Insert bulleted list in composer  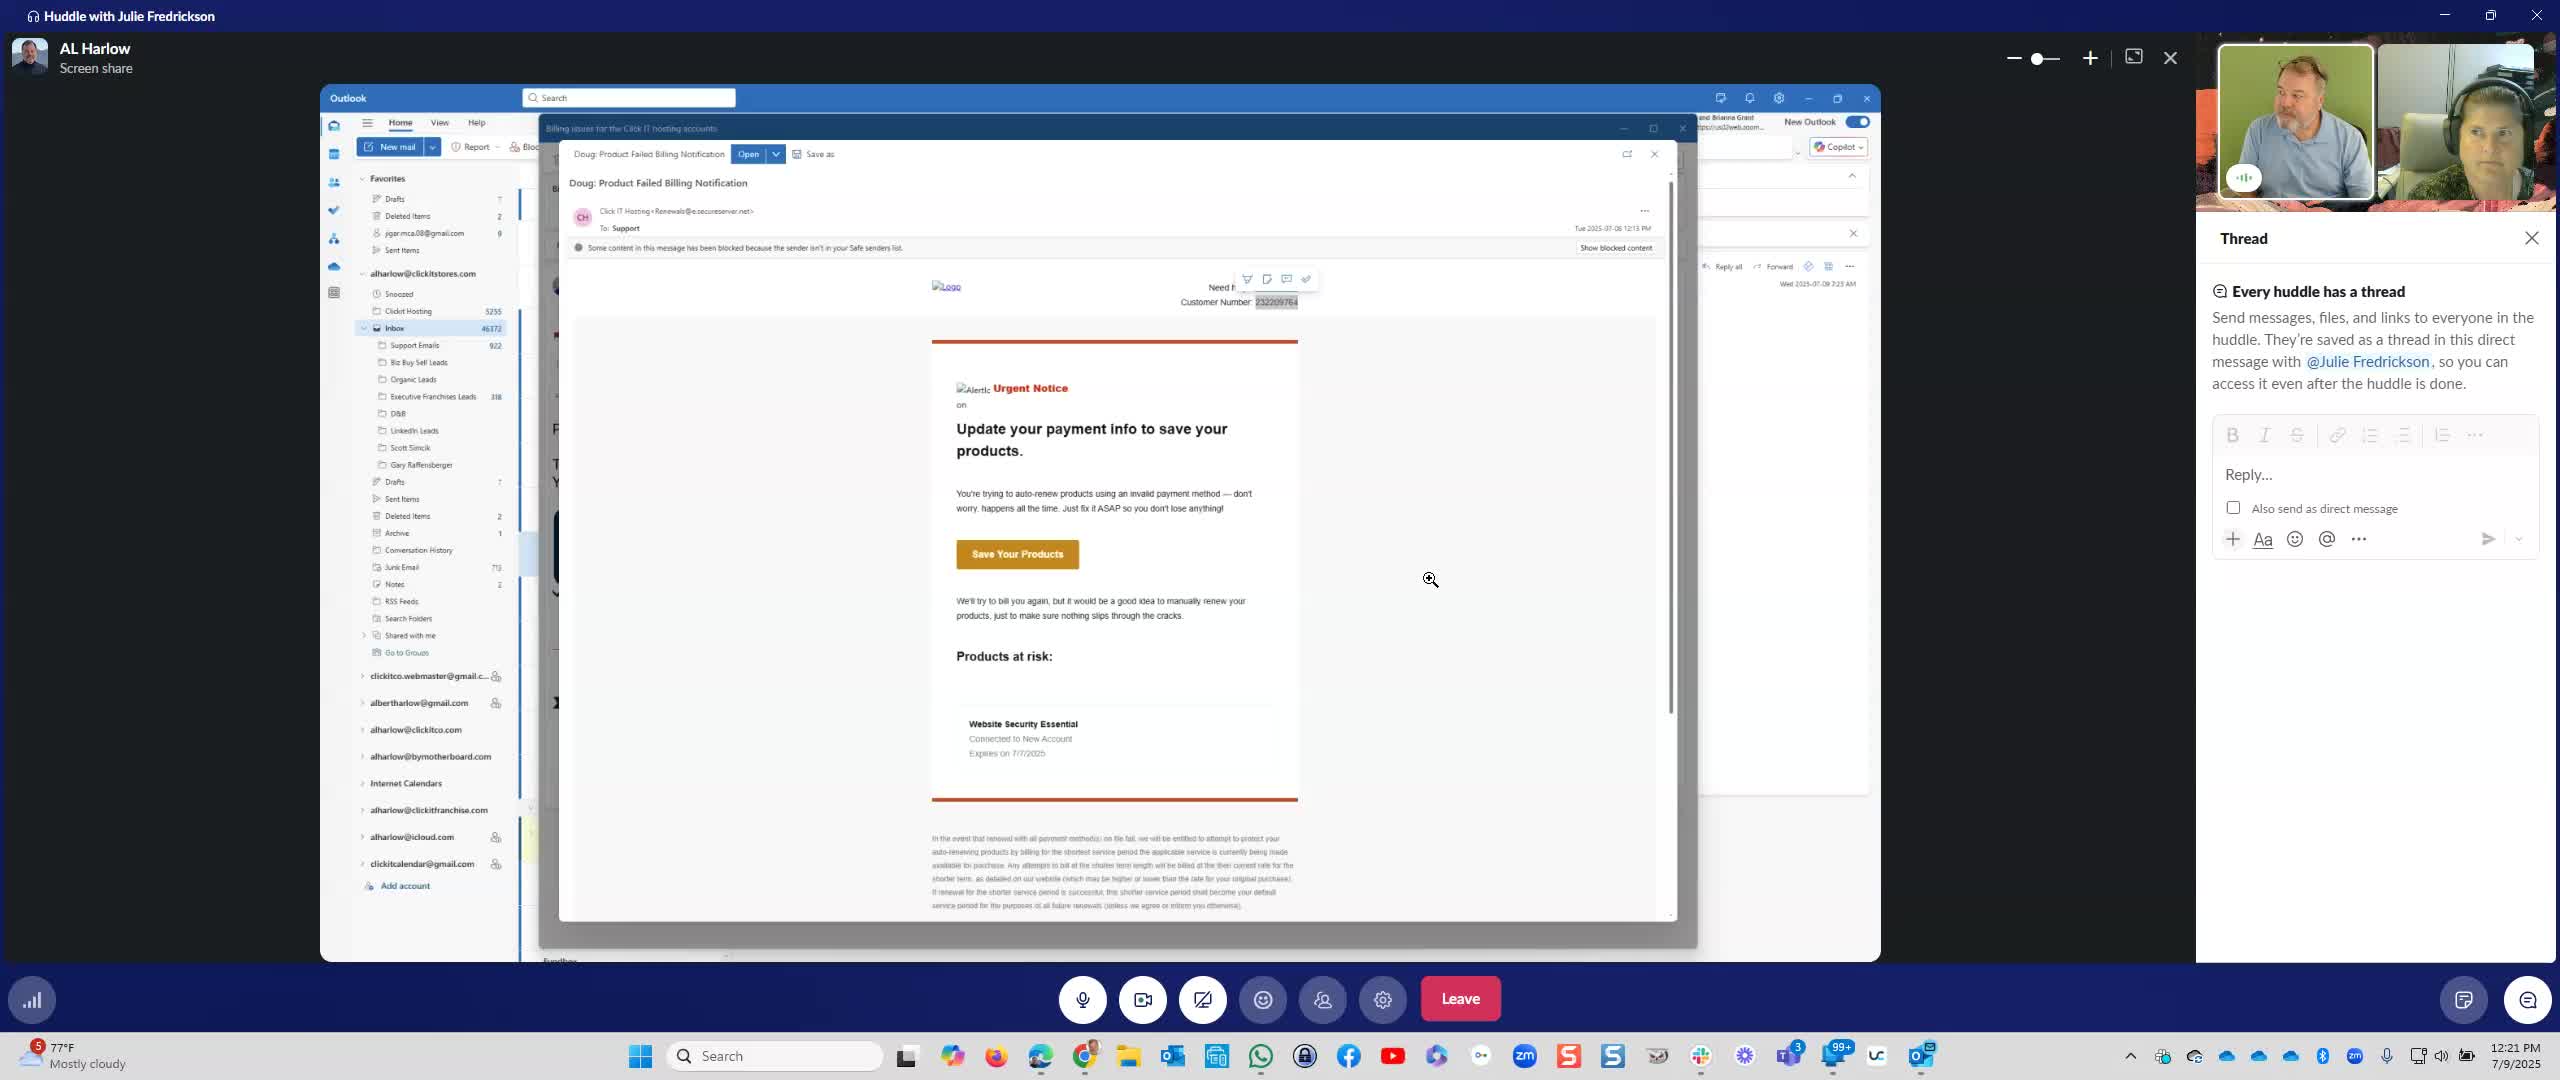tap(2404, 435)
